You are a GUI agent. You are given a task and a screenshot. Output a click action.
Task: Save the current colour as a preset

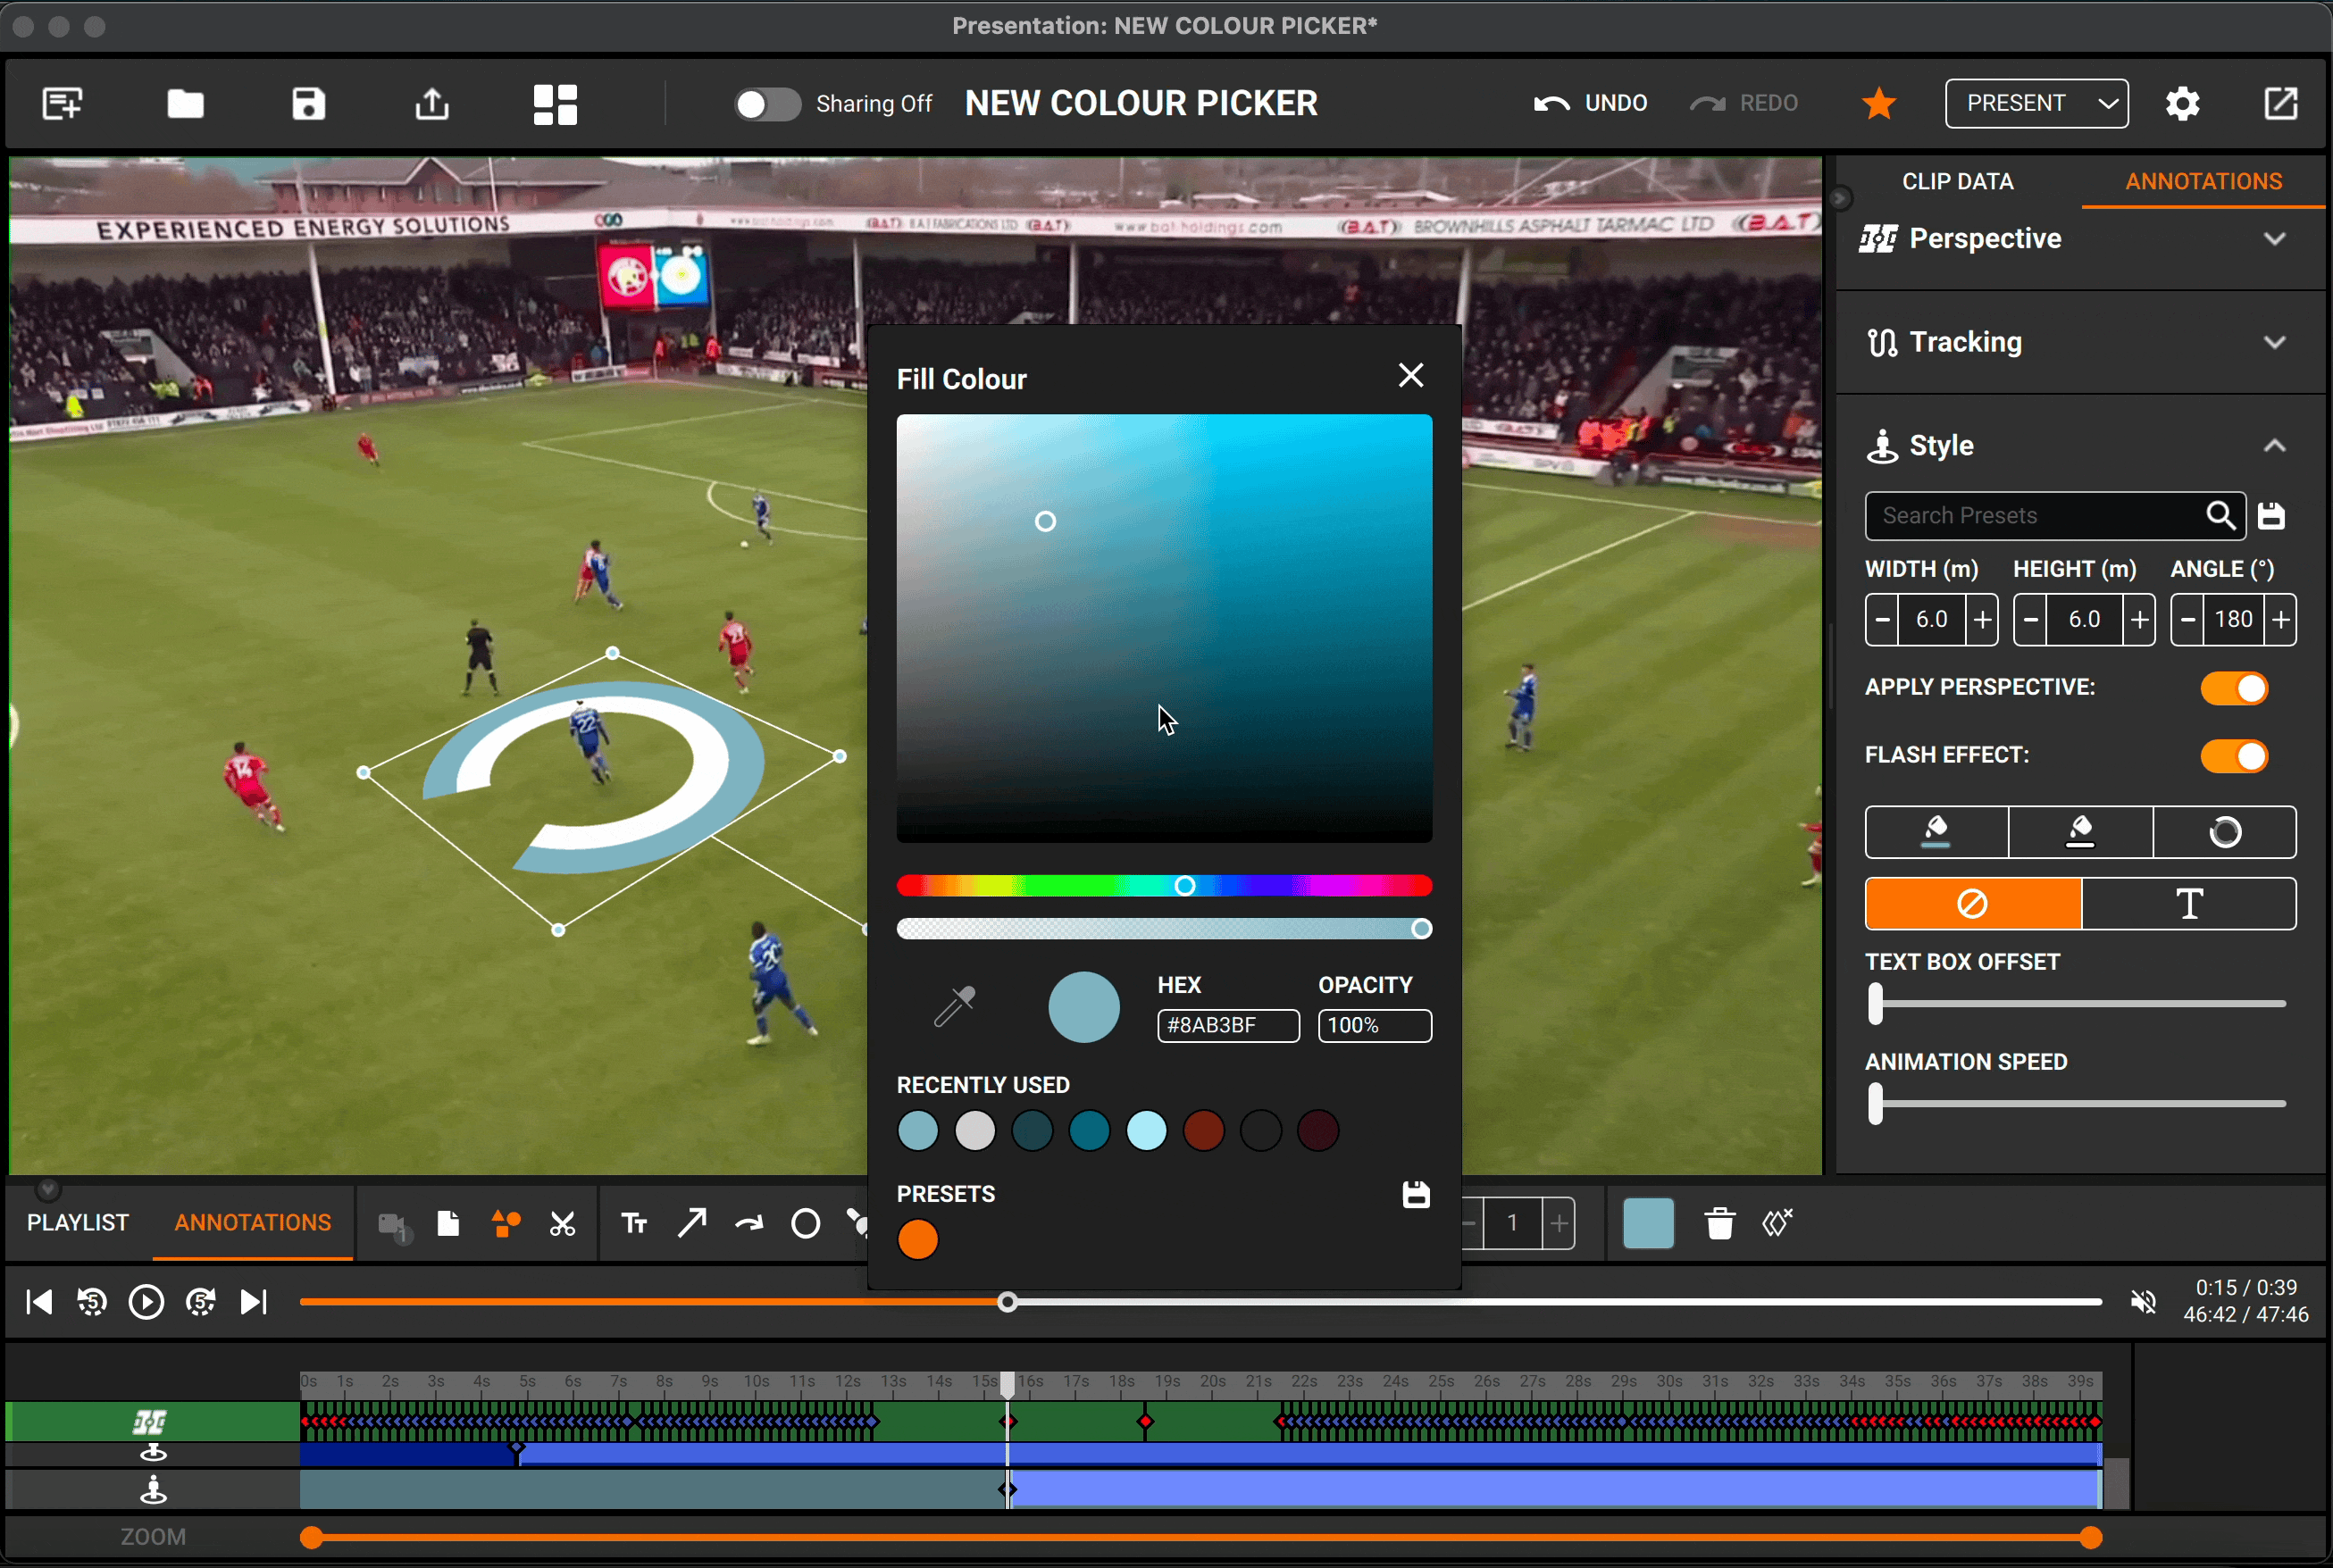[x=1414, y=1193]
